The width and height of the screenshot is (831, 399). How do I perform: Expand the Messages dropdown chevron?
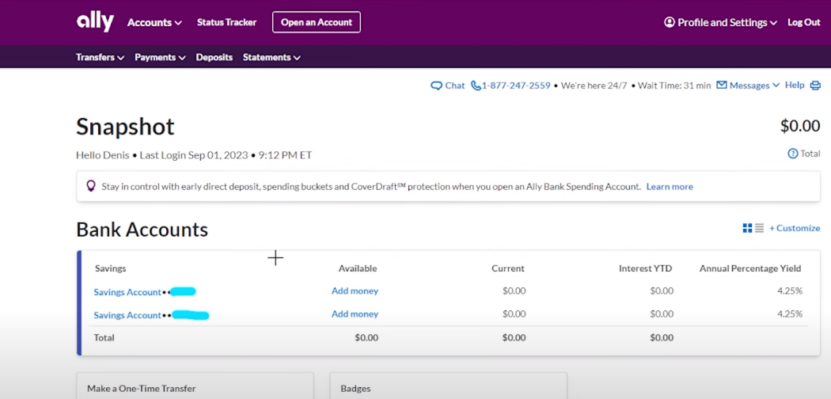tap(776, 85)
